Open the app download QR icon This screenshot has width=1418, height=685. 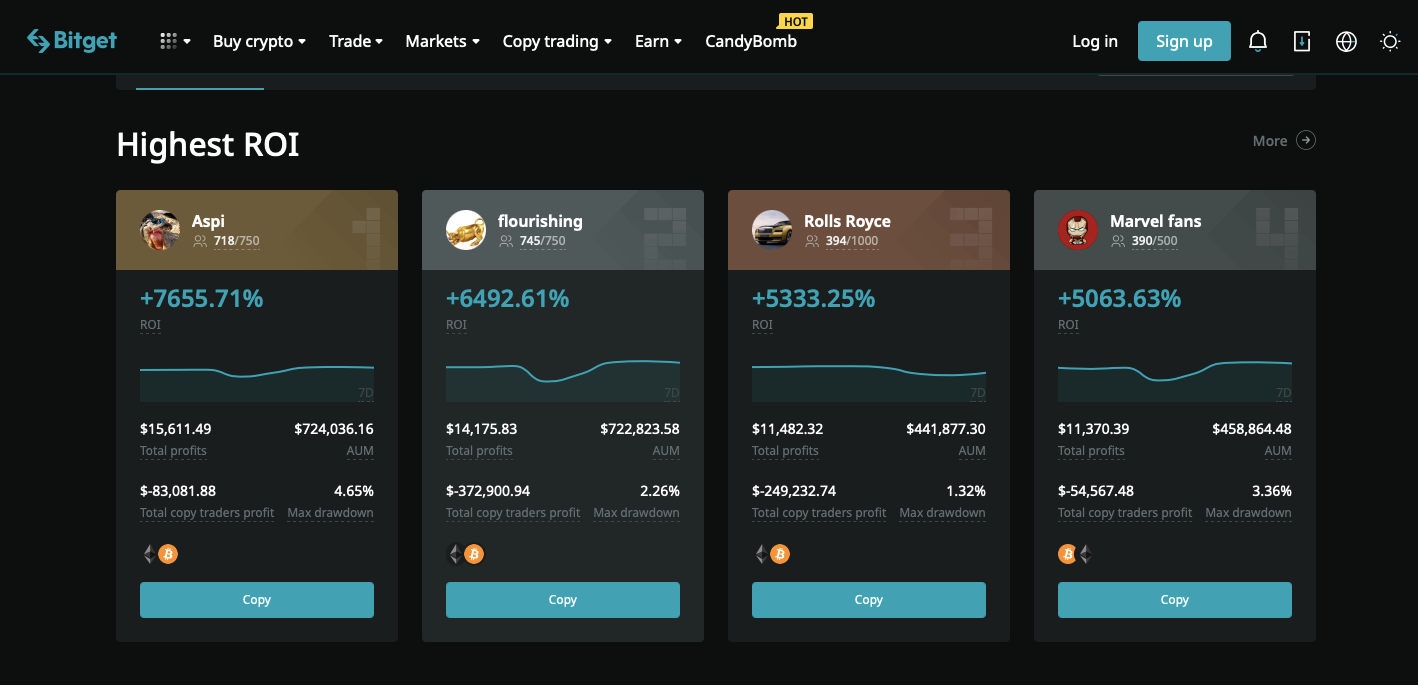[x=1301, y=41]
